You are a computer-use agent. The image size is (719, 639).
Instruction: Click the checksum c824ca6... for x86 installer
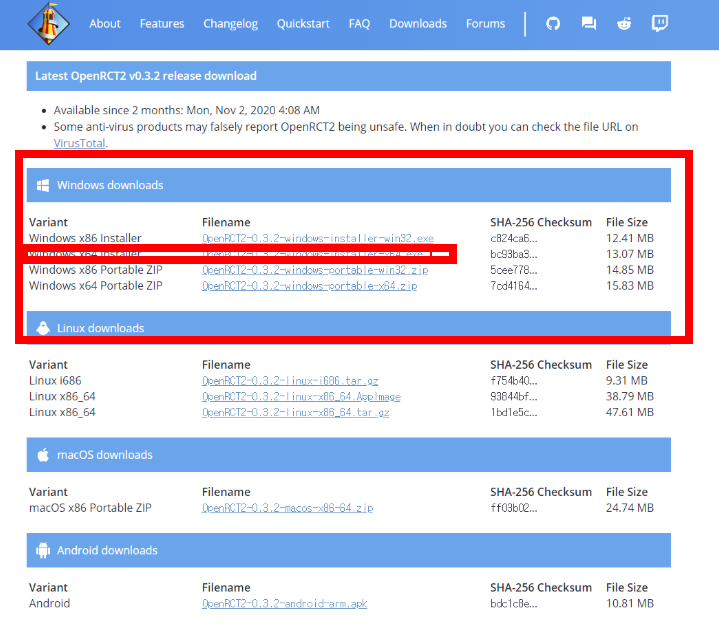coord(514,238)
